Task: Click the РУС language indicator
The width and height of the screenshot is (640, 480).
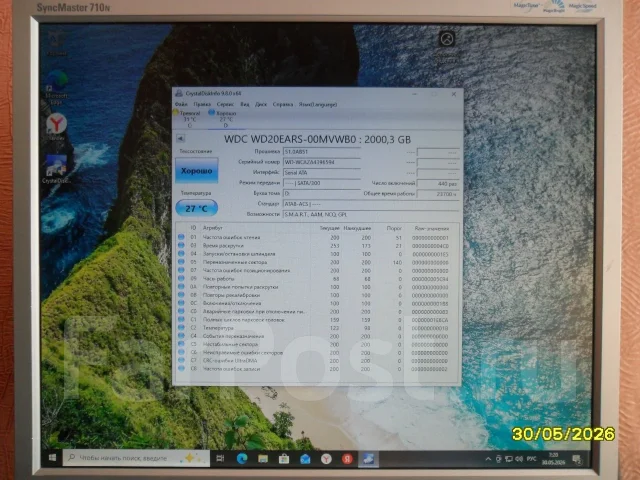Action: click(x=531, y=459)
